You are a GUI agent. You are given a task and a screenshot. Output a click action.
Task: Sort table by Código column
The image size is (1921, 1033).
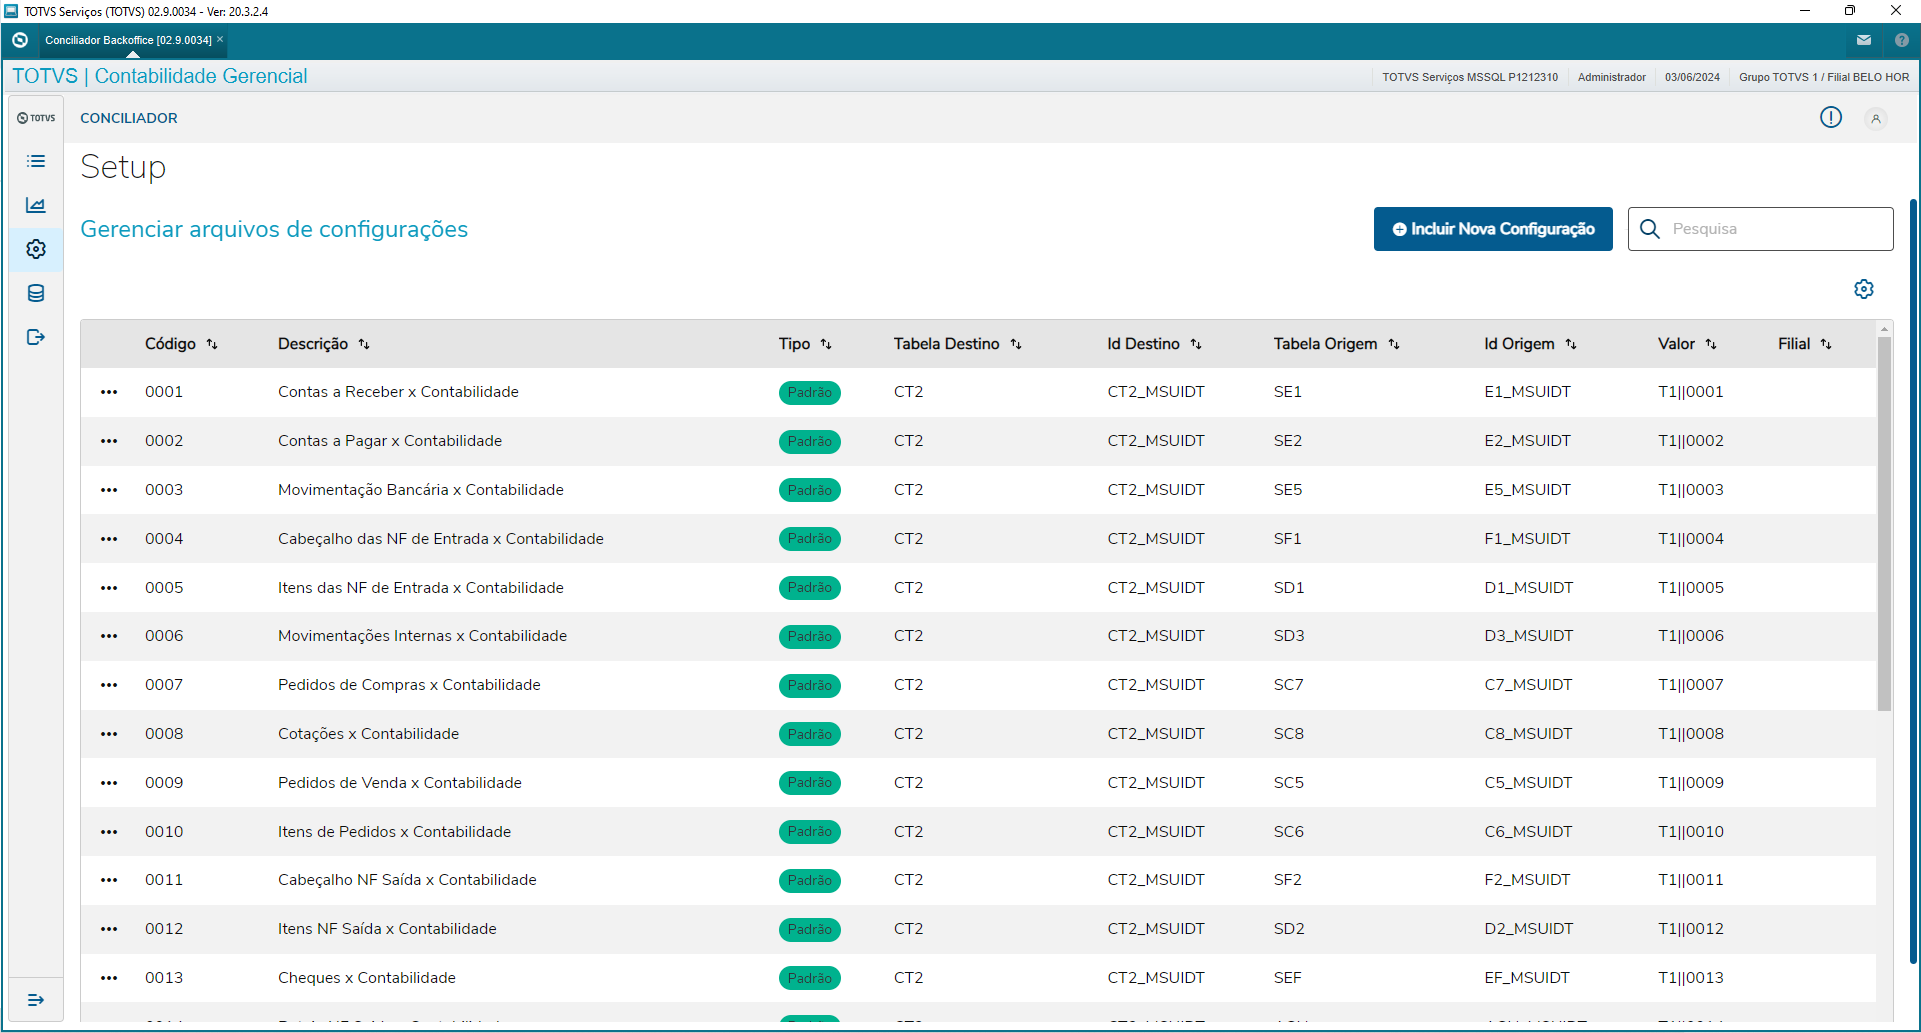click(x=212, y=344)
